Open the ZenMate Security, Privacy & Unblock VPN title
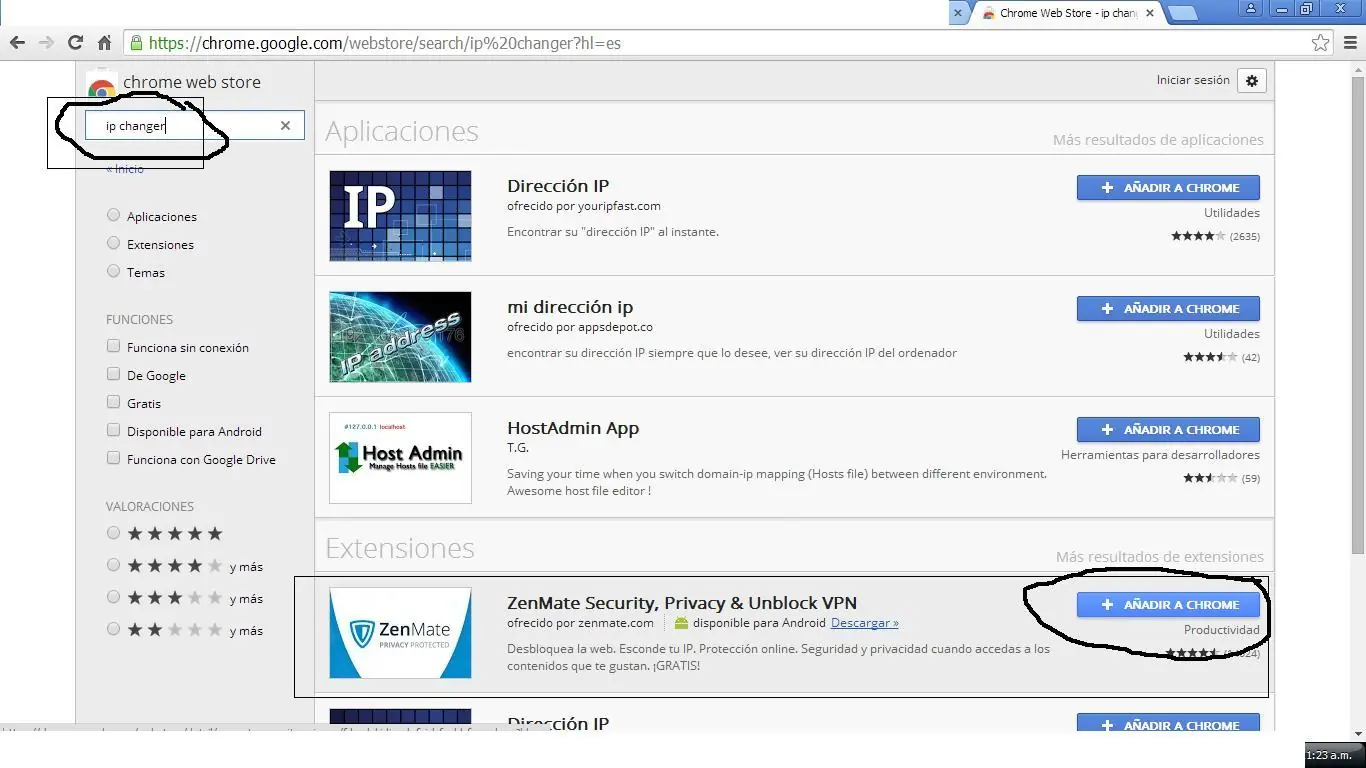 point(682,603)
